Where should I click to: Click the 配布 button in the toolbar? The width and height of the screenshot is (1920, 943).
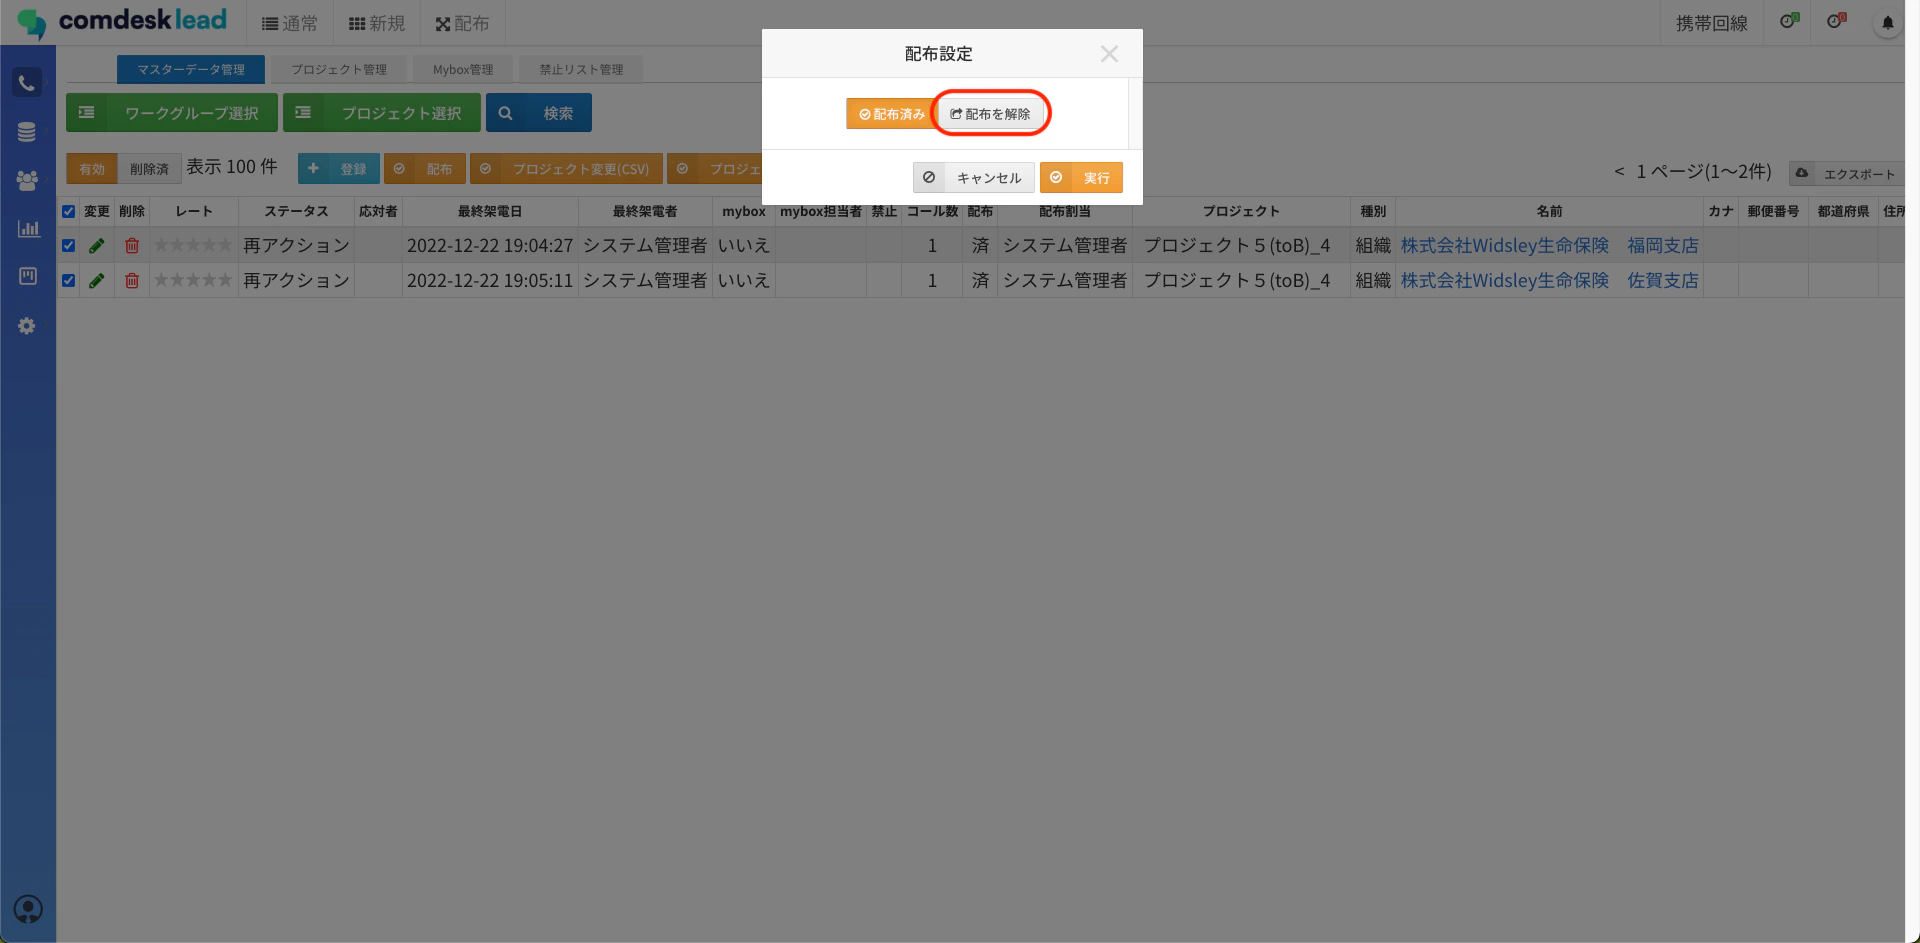tap(425, 169)
